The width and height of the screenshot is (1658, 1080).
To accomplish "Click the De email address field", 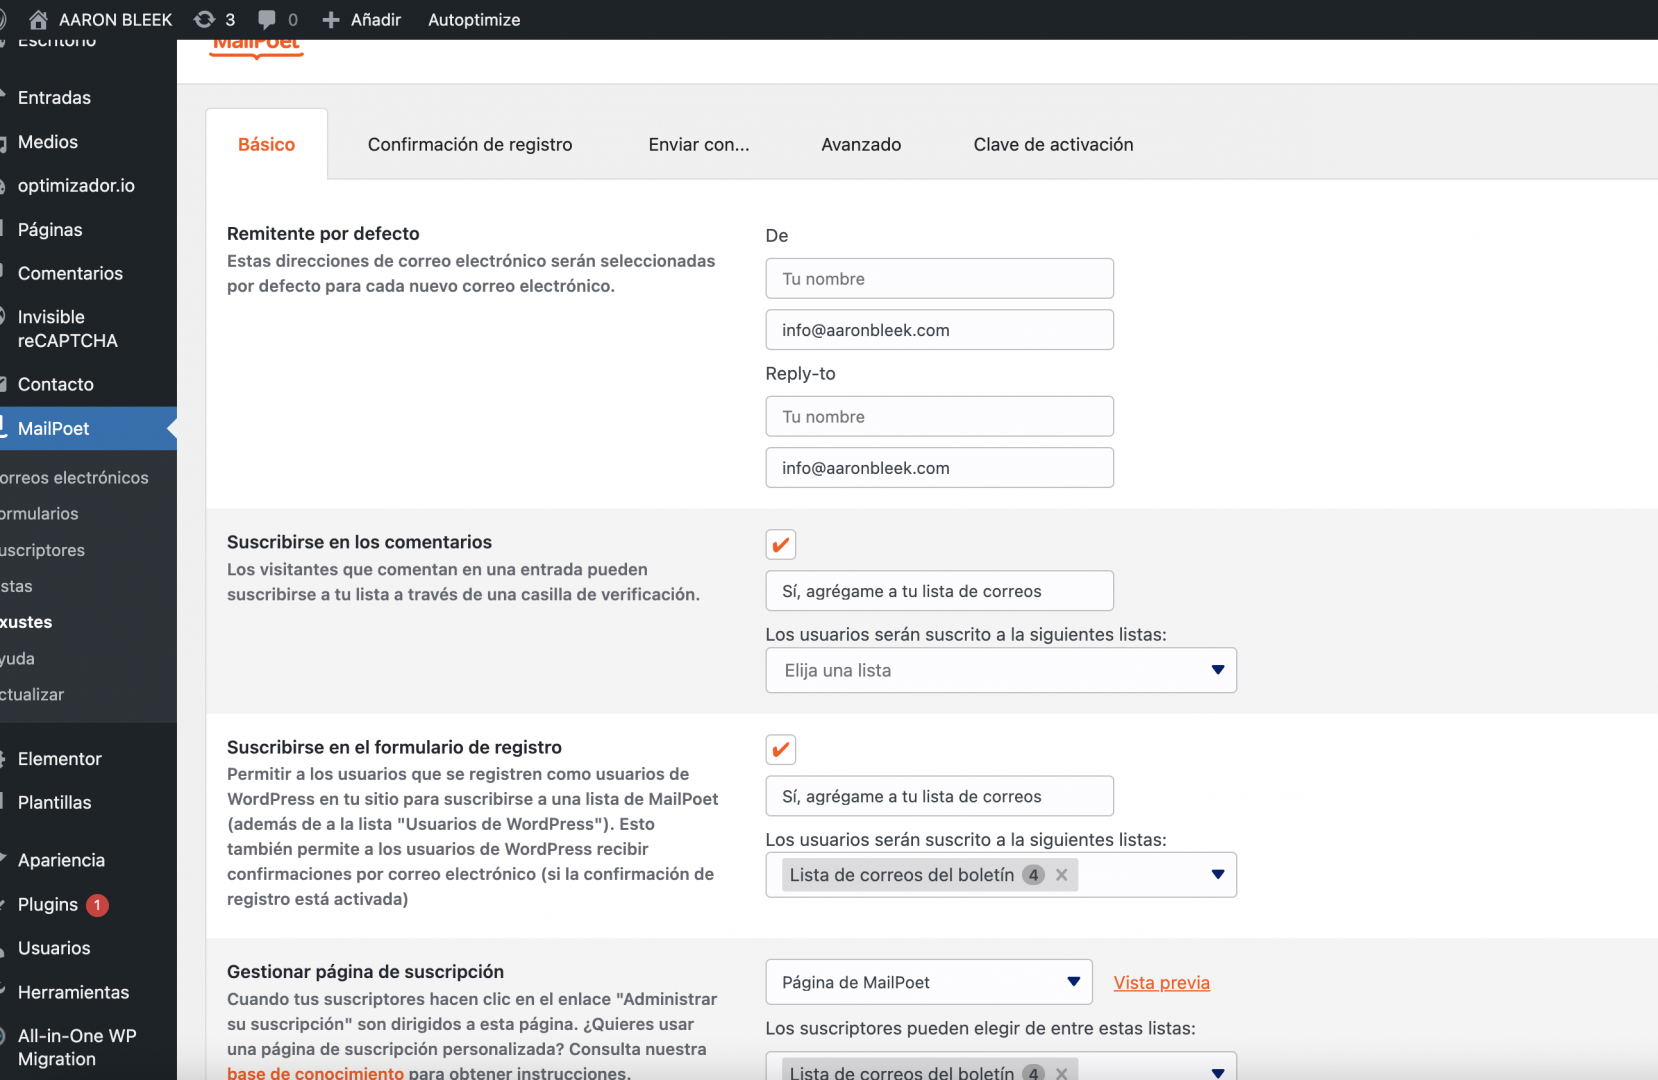I will pos(940,330).
